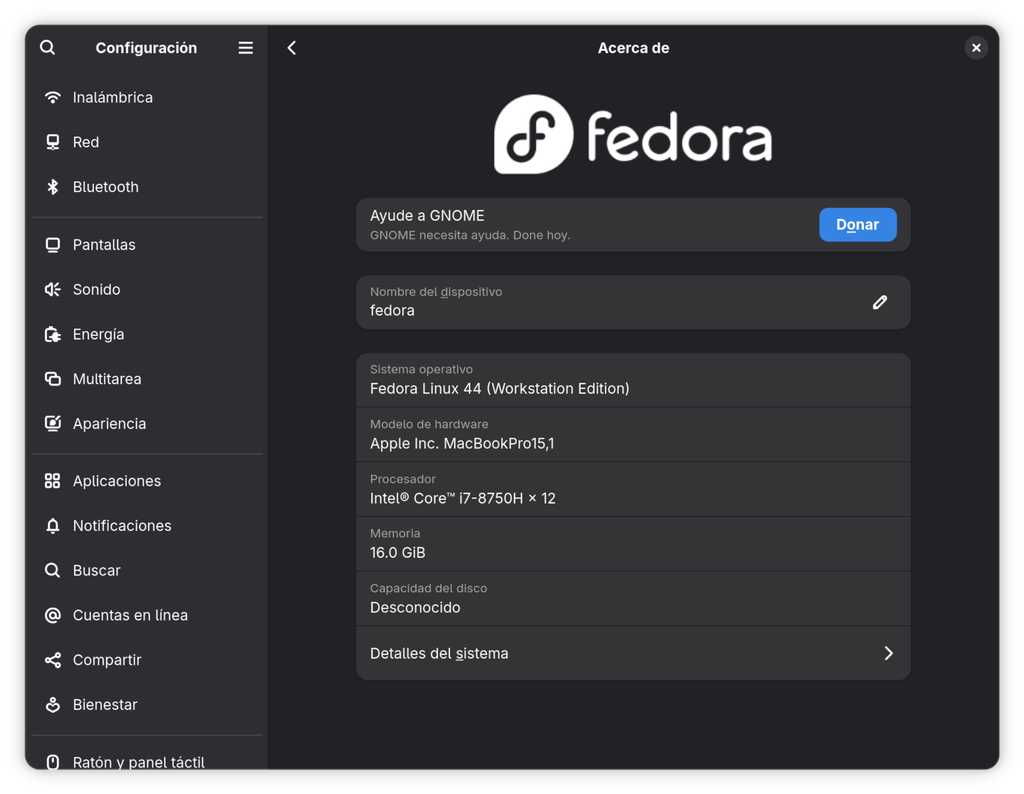This screenshot has width=1024, height=794.
Task: Close the Configuración window
Action: click(976, 48)
